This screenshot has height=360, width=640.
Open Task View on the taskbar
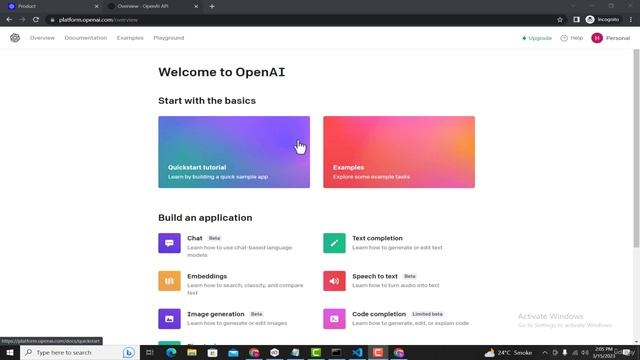coord(150,353)
